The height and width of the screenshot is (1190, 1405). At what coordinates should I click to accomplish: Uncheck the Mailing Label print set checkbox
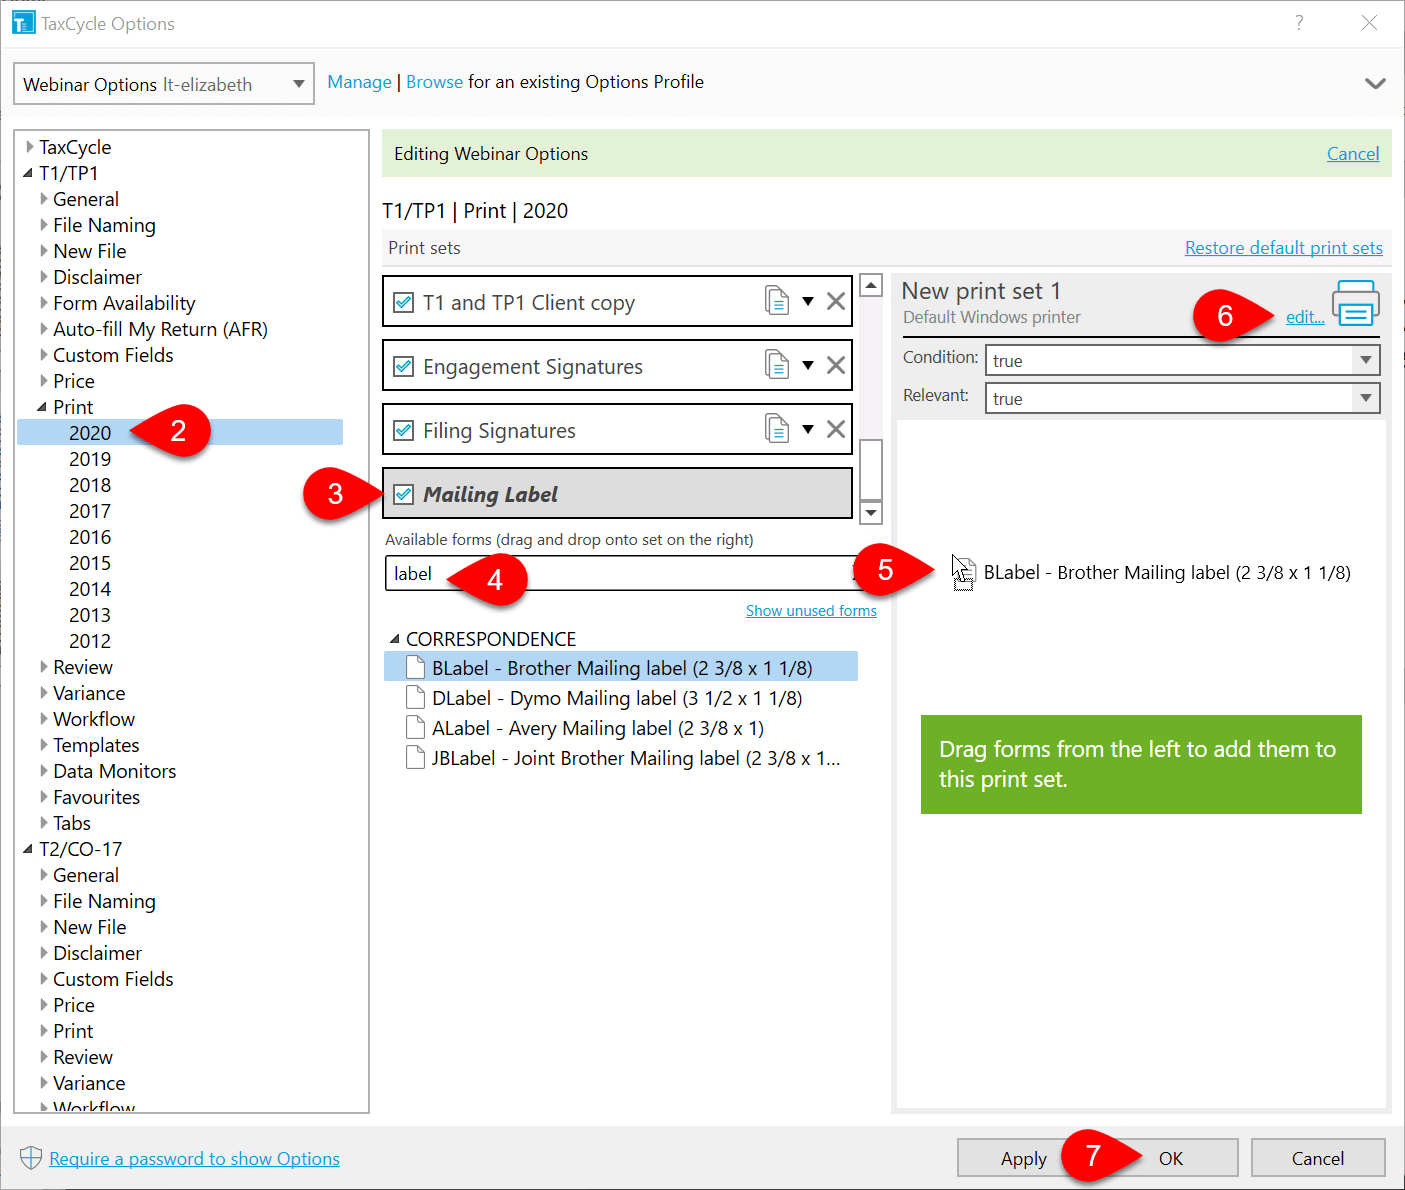[x=404, y=494]
